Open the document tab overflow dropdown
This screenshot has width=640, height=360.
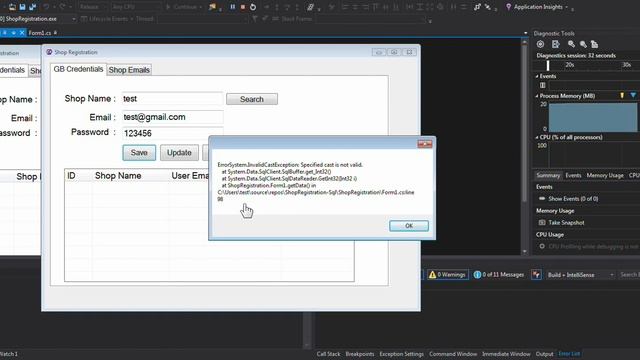click(x=525, y=33)
